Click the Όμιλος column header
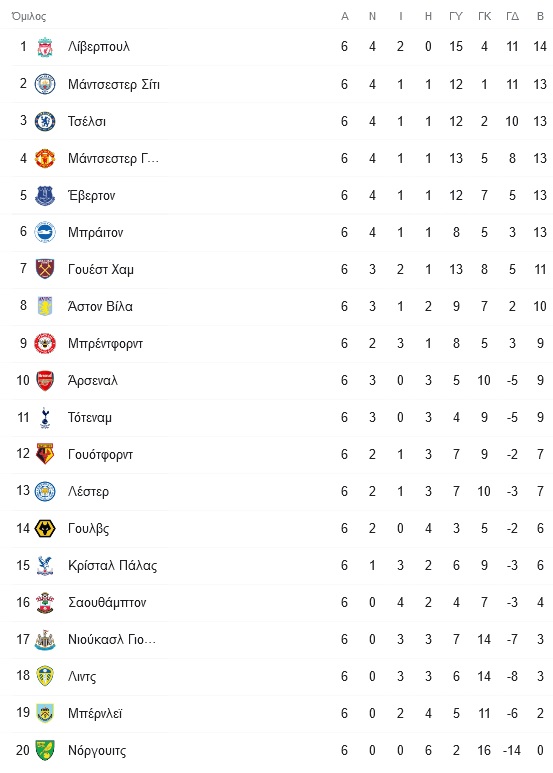 [29, 16]
